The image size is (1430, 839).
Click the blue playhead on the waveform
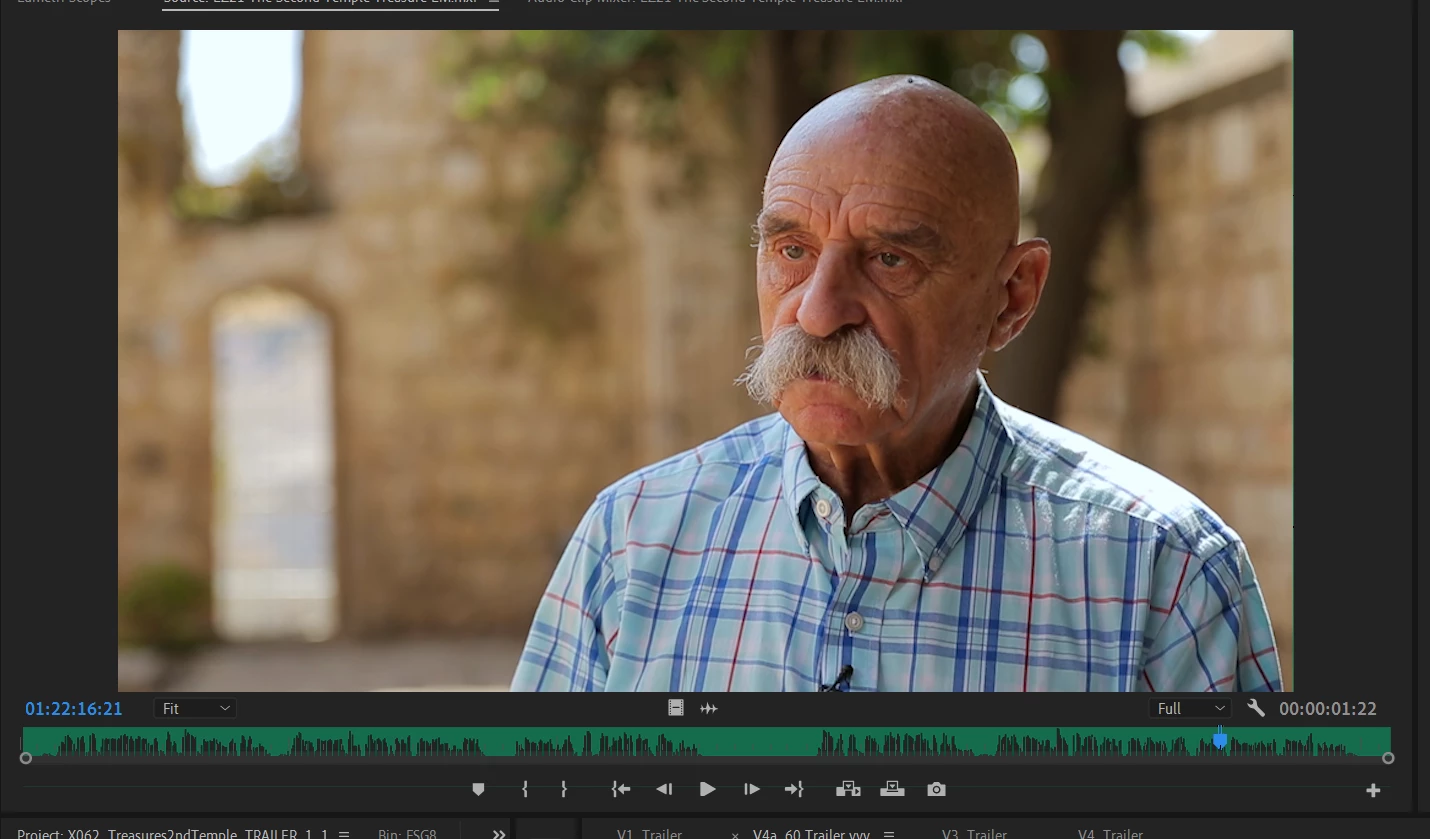point(1220,739)
